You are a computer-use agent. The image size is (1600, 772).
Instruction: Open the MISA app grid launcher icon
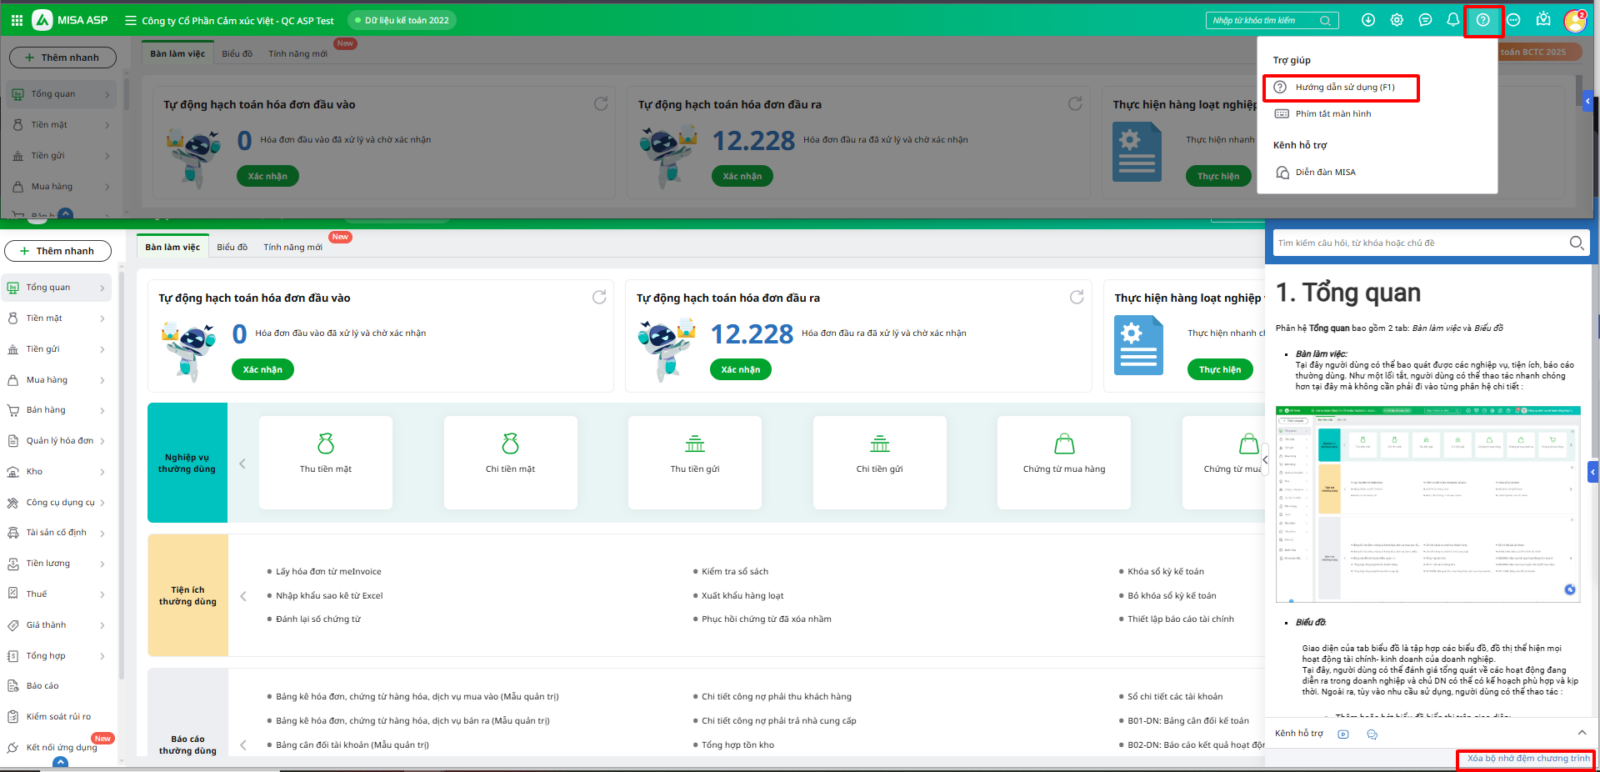pos(17,20)
